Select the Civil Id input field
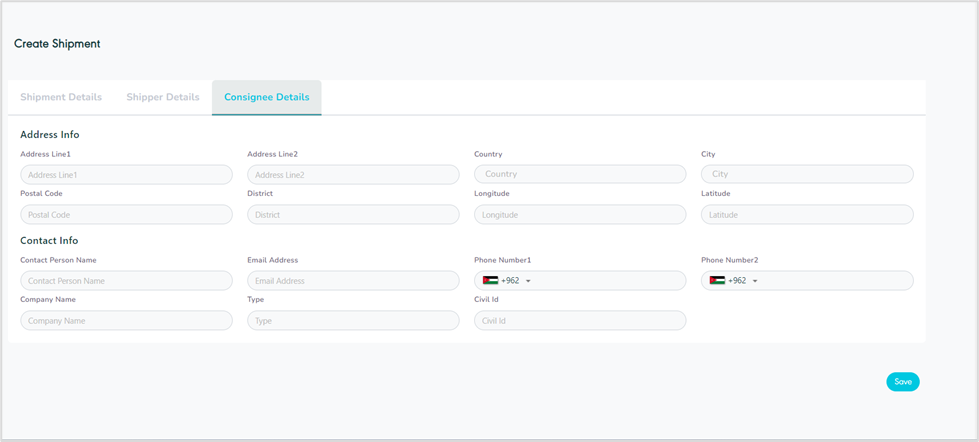The height and width of the screenshot is (442, 979). [580, 321]
